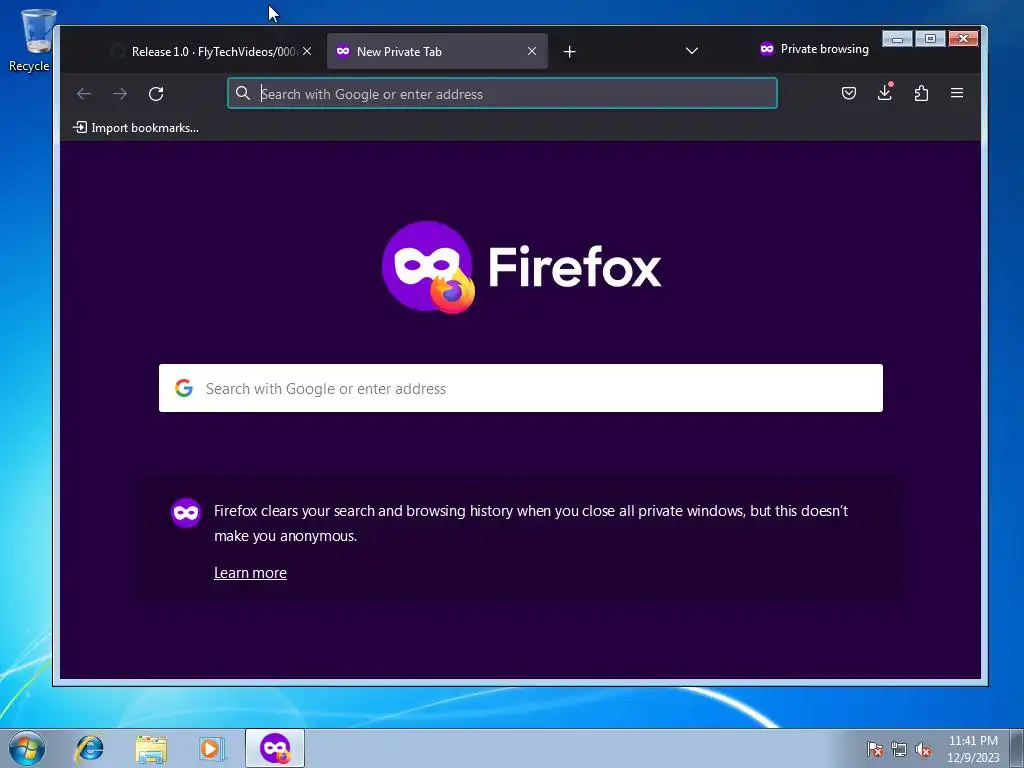Viewport: 1024px width, 768px height.
Task: Open Windows Explorer from taskbar
Action: coord(151,748)
